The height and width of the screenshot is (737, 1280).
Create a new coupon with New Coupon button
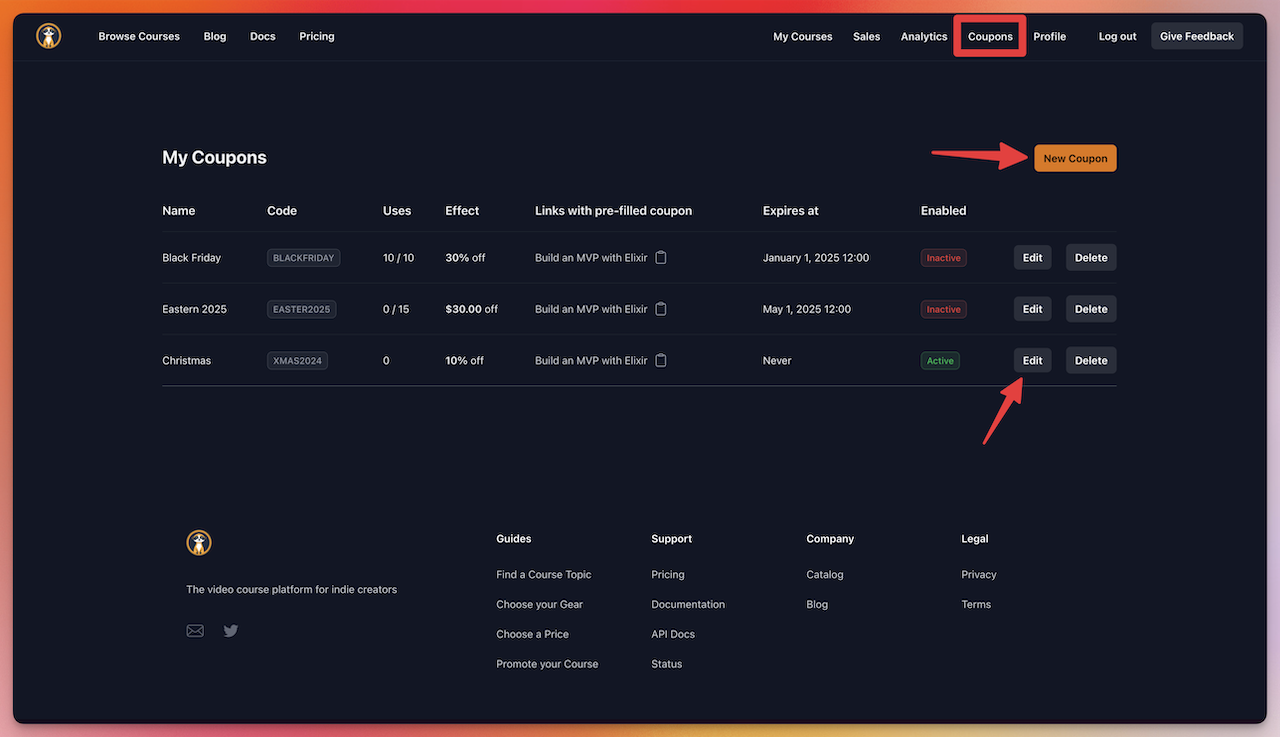pos(1075,158)
